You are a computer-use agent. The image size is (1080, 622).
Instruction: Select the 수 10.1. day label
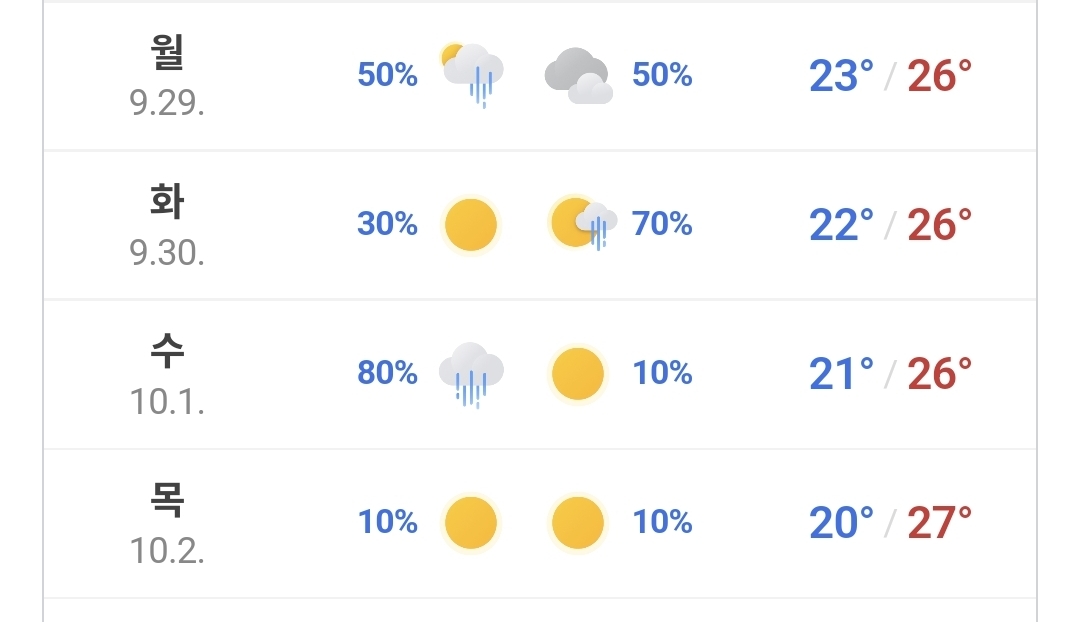pyautogui.click(x=167, y=374)
